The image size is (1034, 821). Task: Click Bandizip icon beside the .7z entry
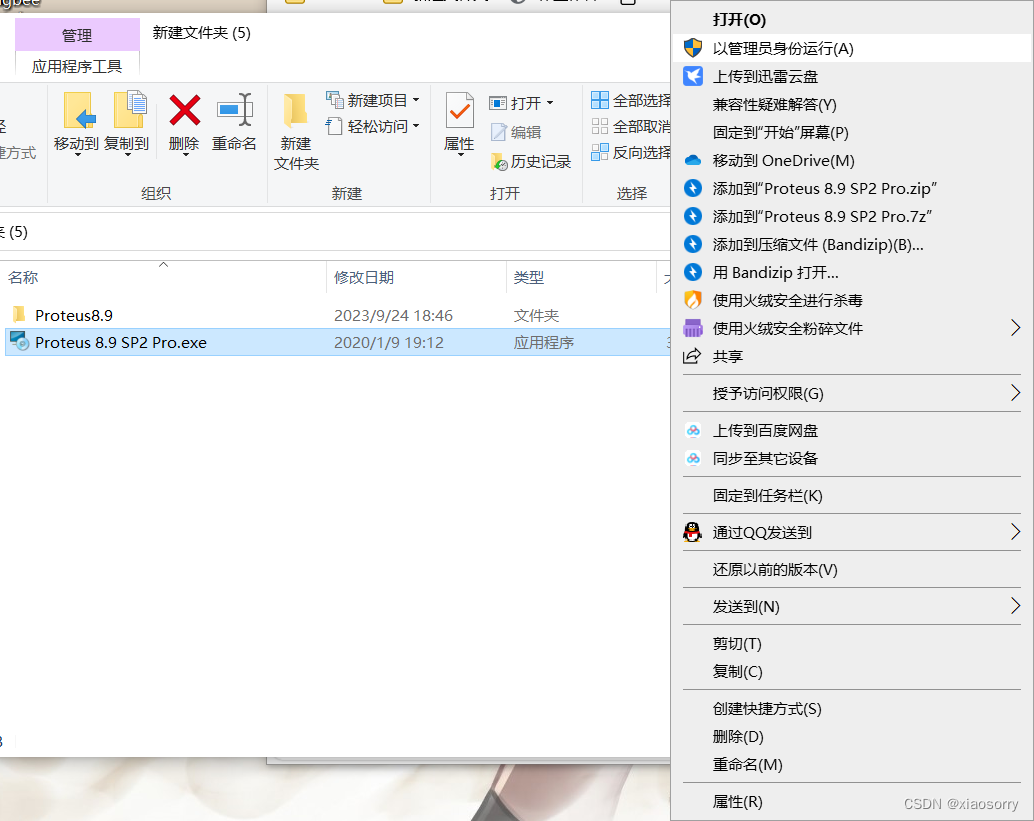(x=692, y=216)
